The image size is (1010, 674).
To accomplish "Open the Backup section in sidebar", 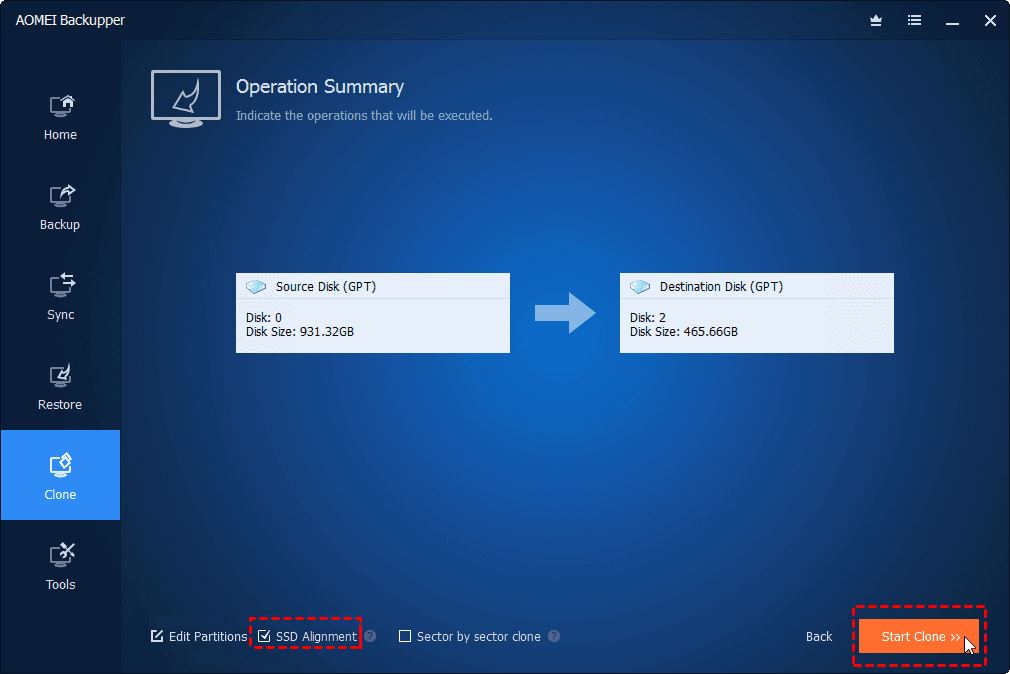I will point(60,206).
